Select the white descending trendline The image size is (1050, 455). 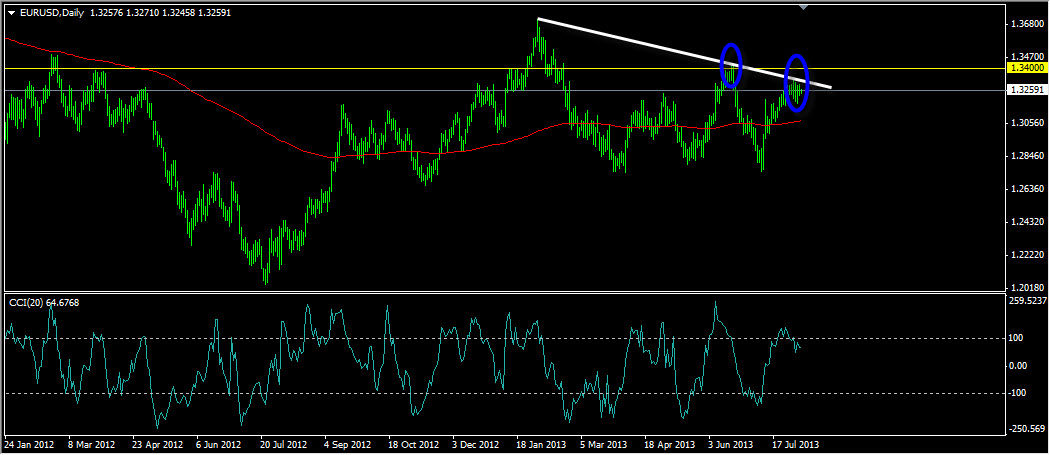(x=684, y=53)
